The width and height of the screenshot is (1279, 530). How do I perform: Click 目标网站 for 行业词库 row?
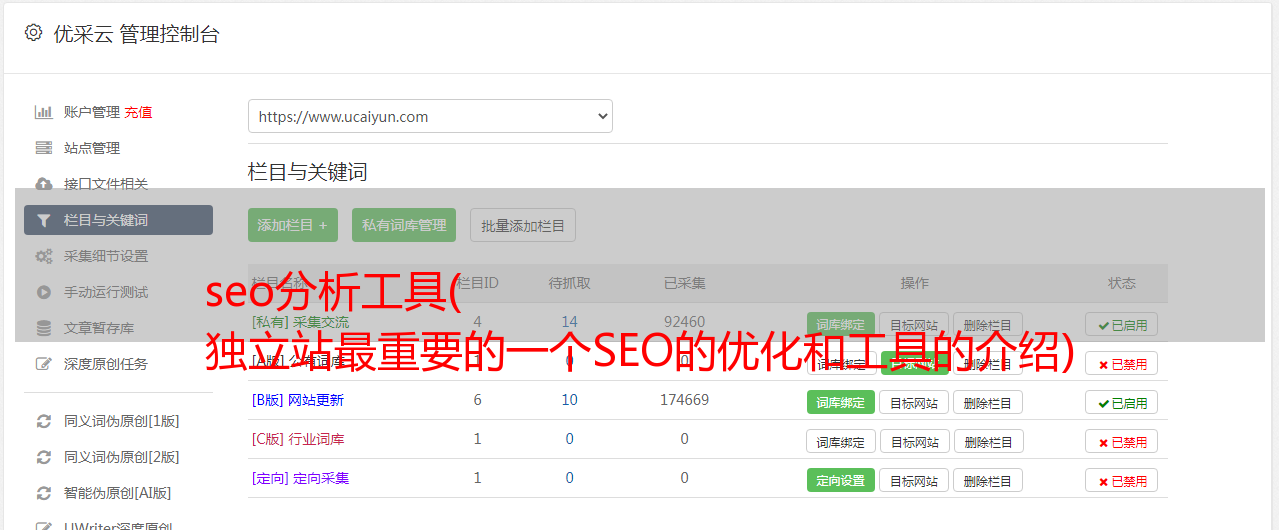tap(914, 441)
